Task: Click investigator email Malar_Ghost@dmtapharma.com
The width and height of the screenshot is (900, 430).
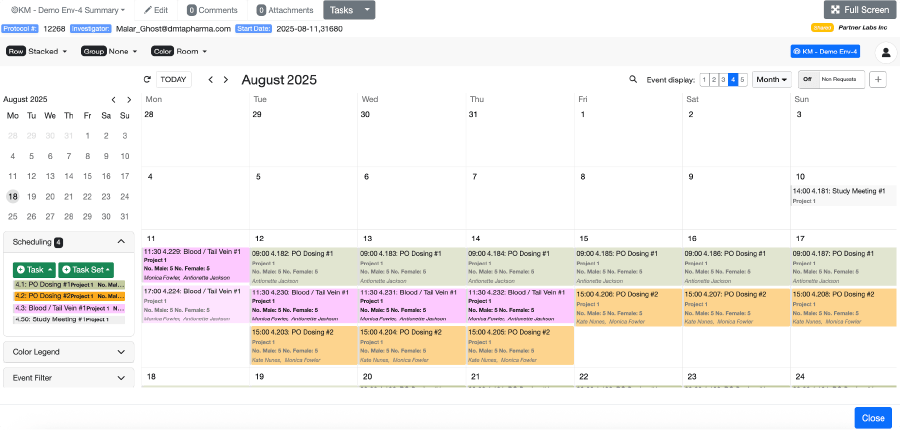Action: pos(173,29)
